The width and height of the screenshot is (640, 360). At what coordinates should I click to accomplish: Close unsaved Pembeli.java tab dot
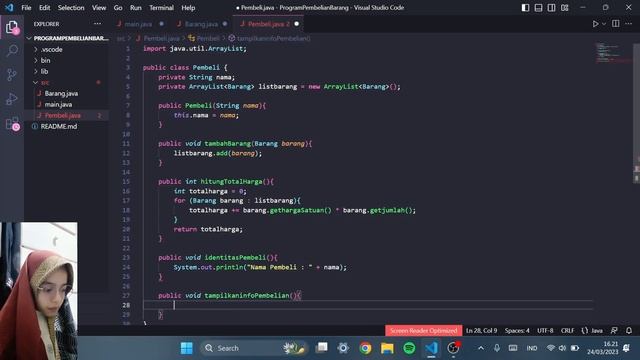297,24
